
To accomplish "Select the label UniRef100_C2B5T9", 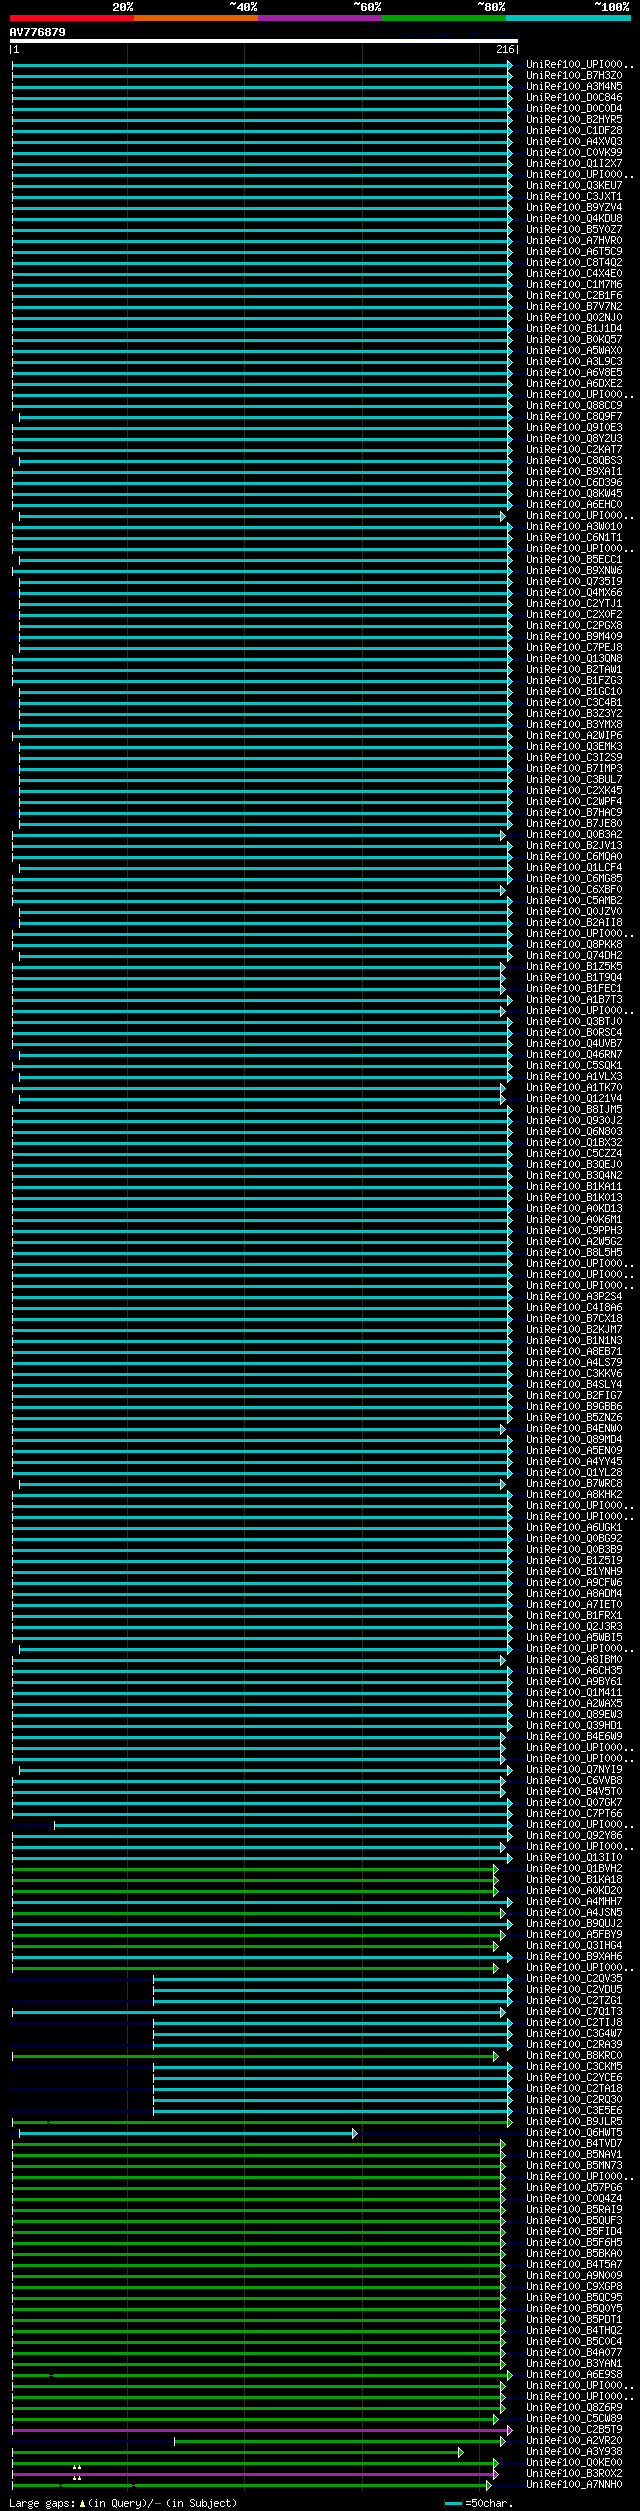I will coord(574,2429).
